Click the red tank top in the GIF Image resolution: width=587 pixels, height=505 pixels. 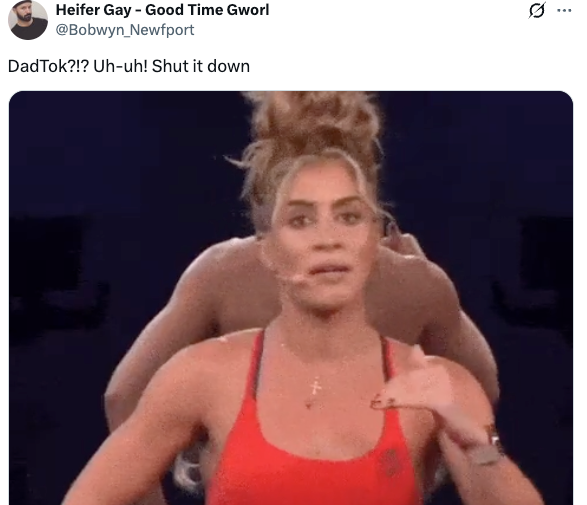(x=311, y=442)
